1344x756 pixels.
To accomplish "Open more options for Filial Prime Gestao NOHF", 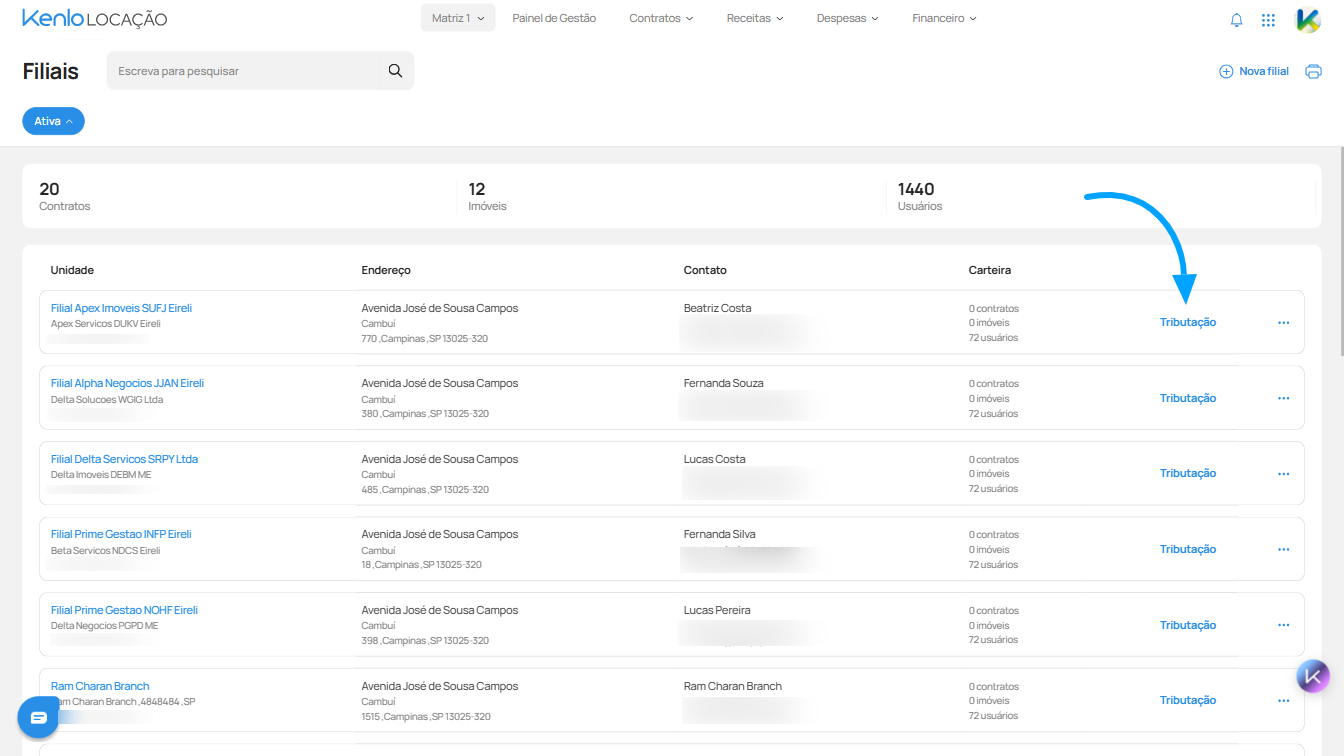I will tap(1284, 625).
